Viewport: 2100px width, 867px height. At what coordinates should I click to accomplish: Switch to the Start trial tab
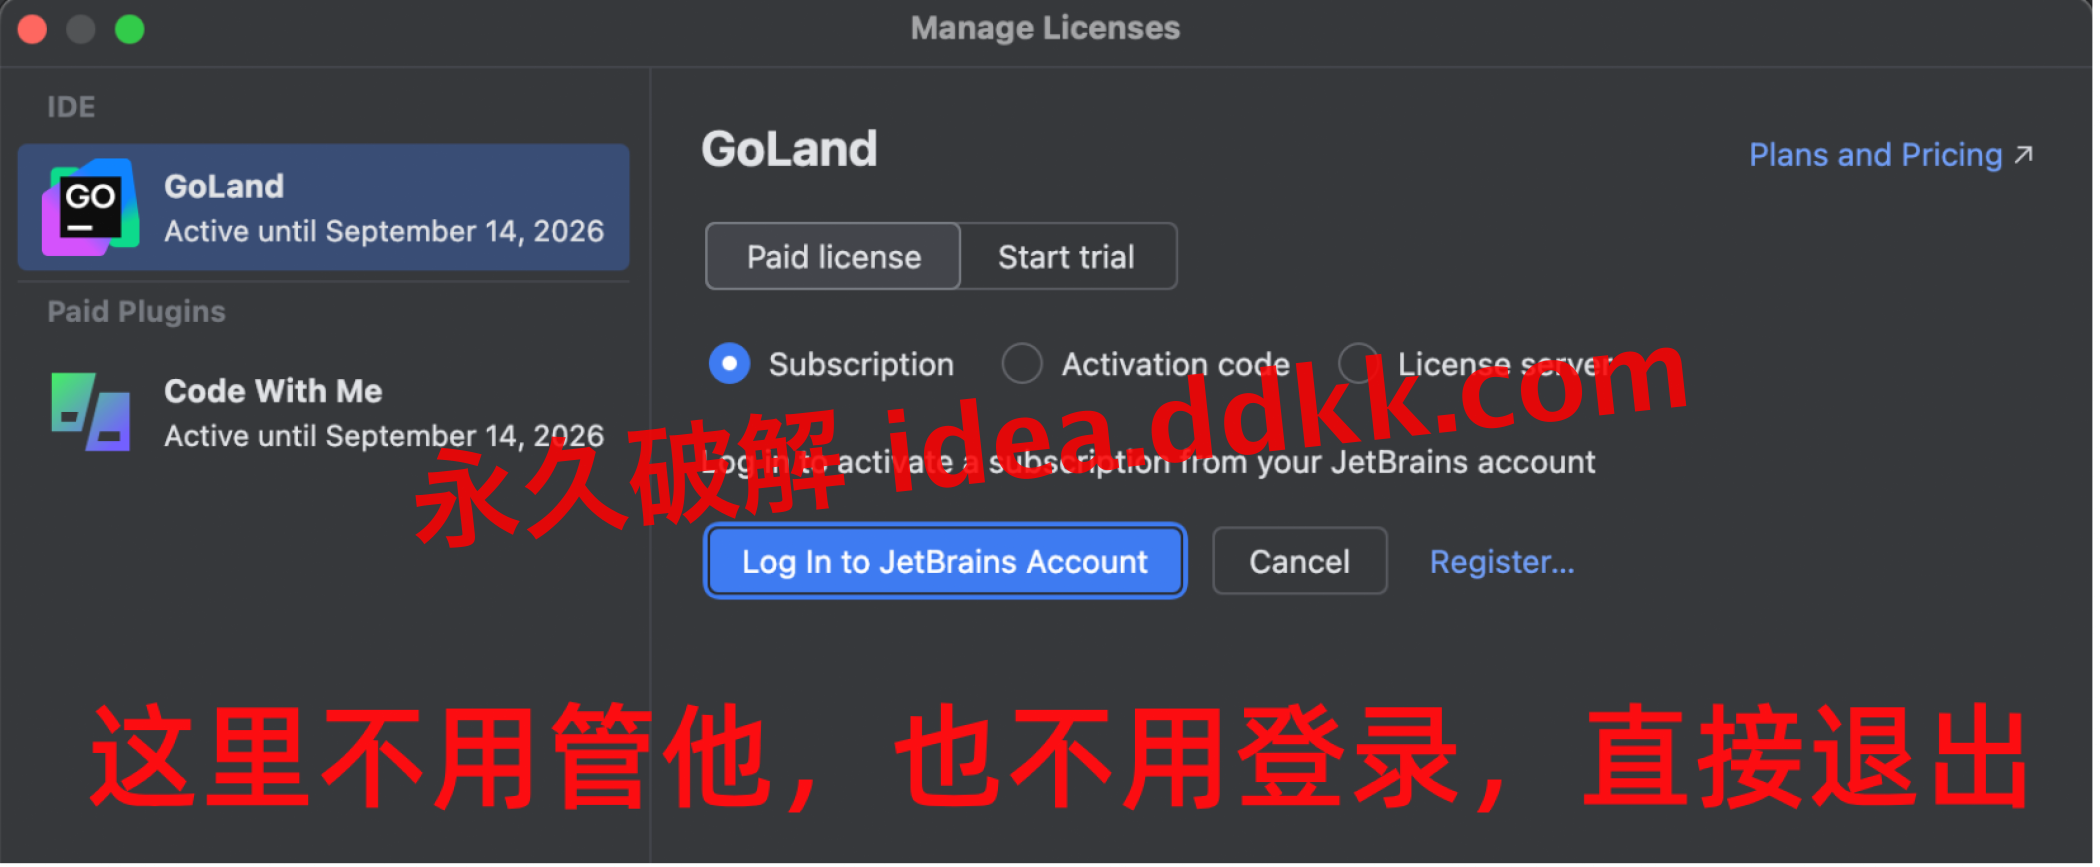click(x=1067, y=257)
